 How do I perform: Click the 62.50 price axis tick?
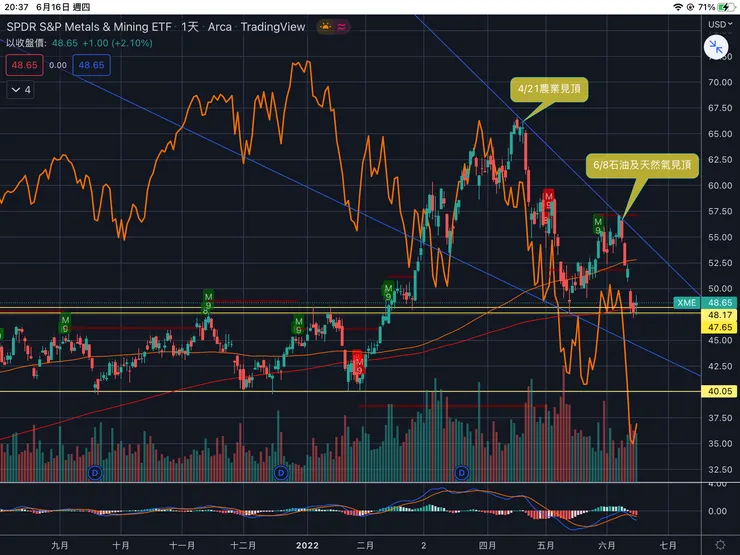[720, 160]
